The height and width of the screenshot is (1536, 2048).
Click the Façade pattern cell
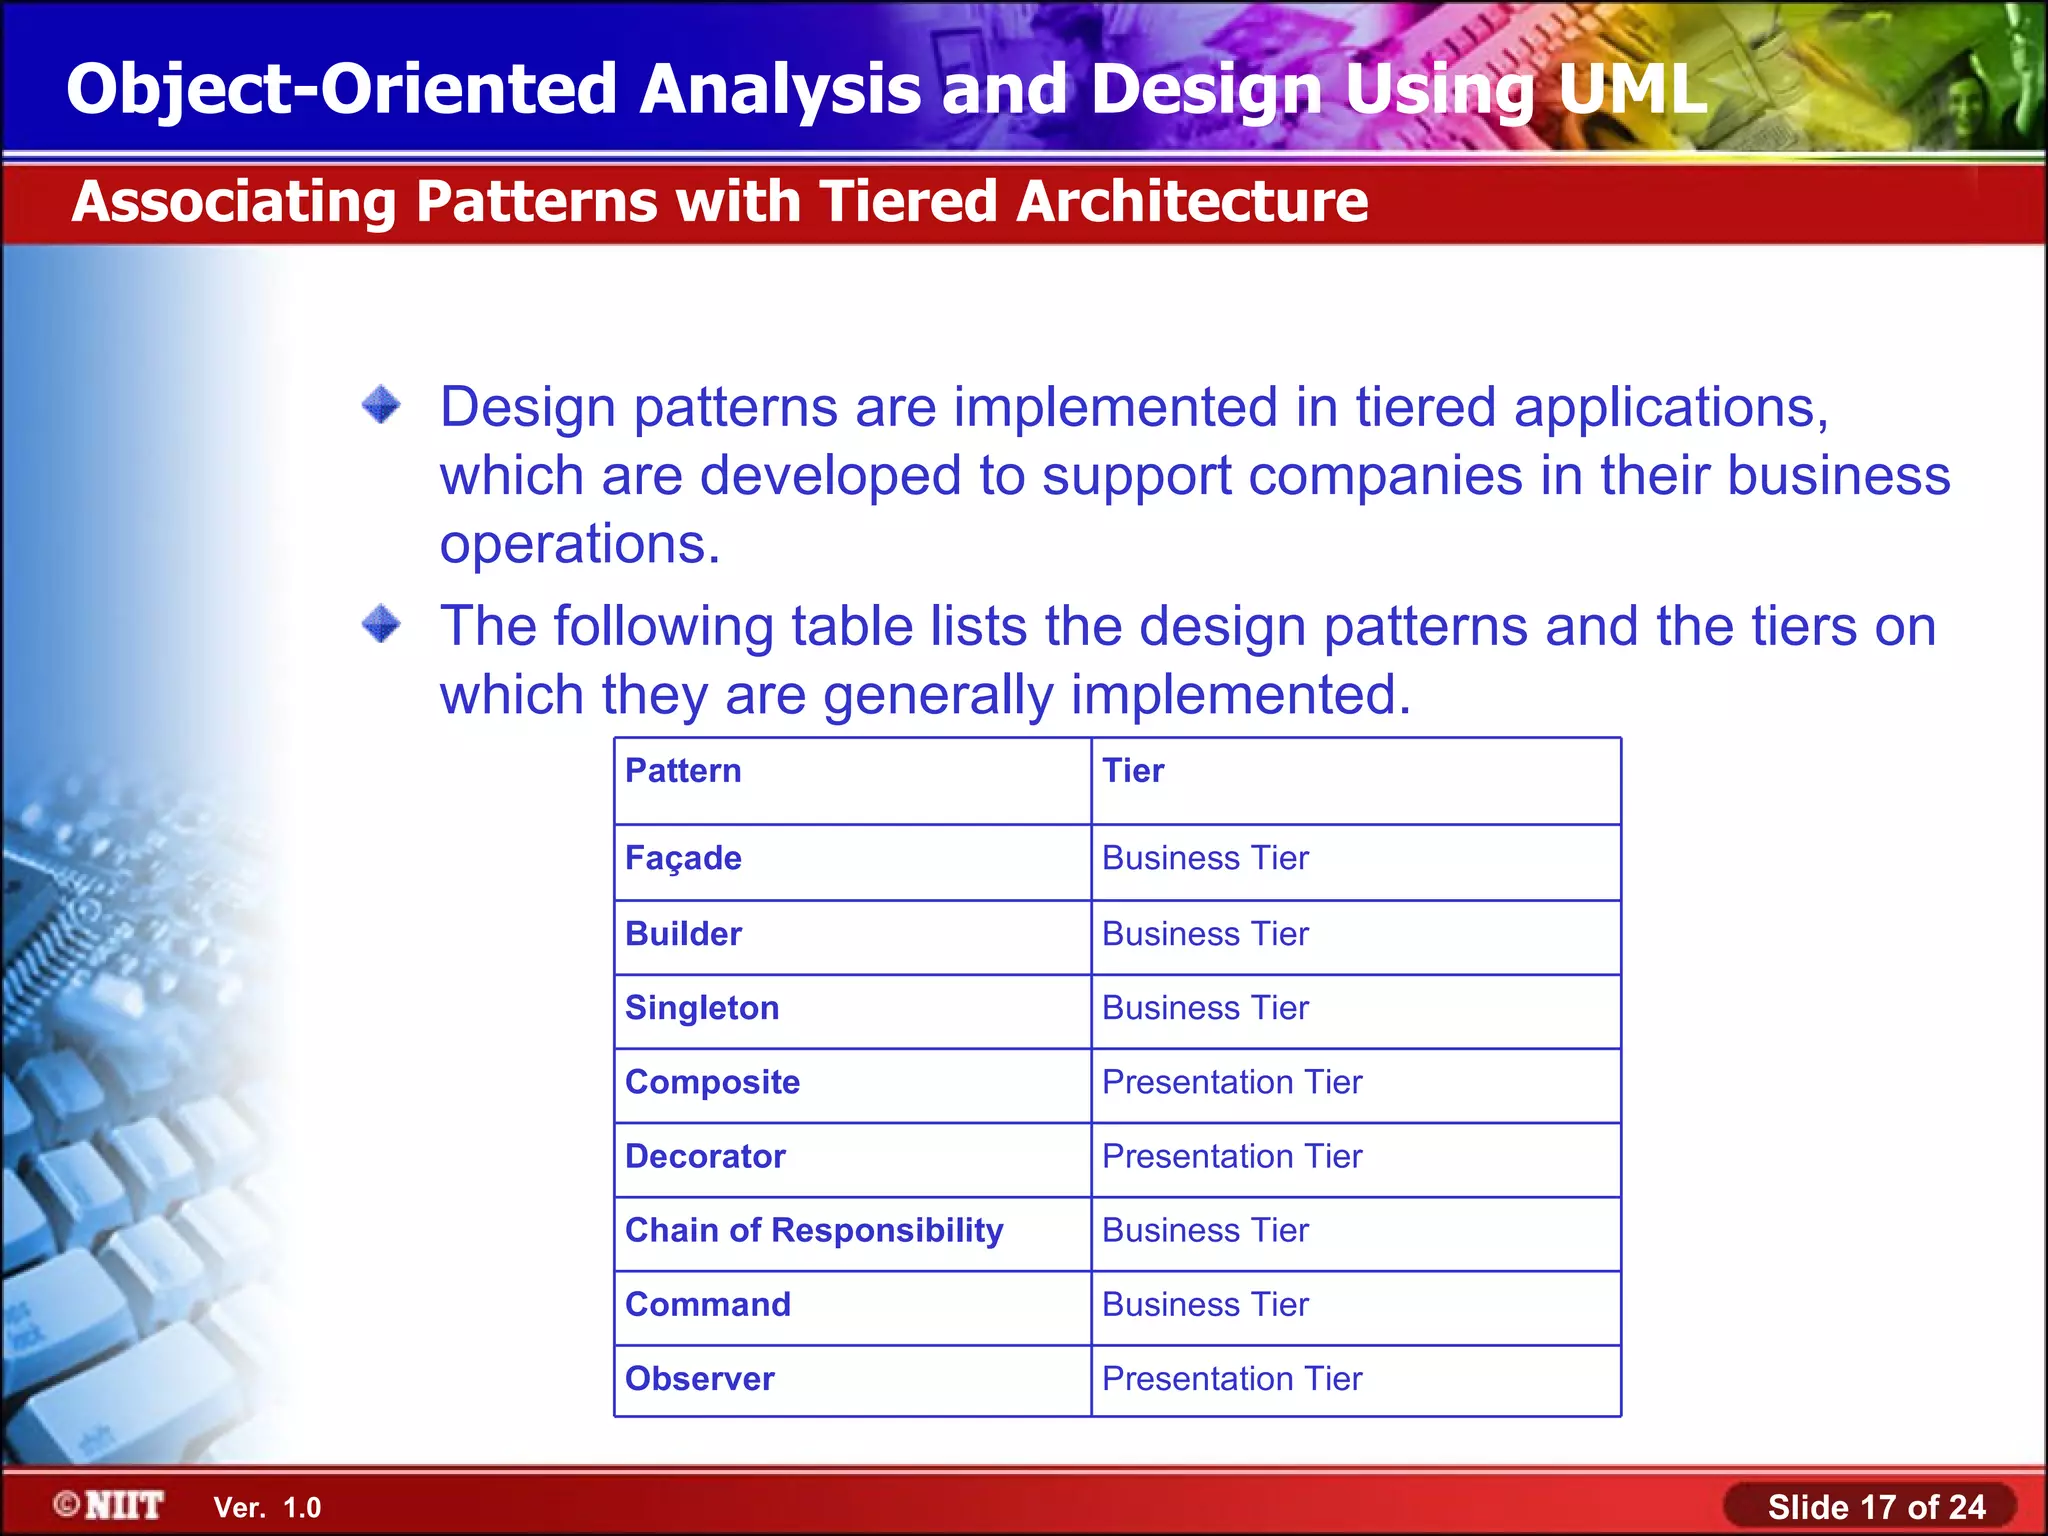pyautogui.click(x=683, y=858)
